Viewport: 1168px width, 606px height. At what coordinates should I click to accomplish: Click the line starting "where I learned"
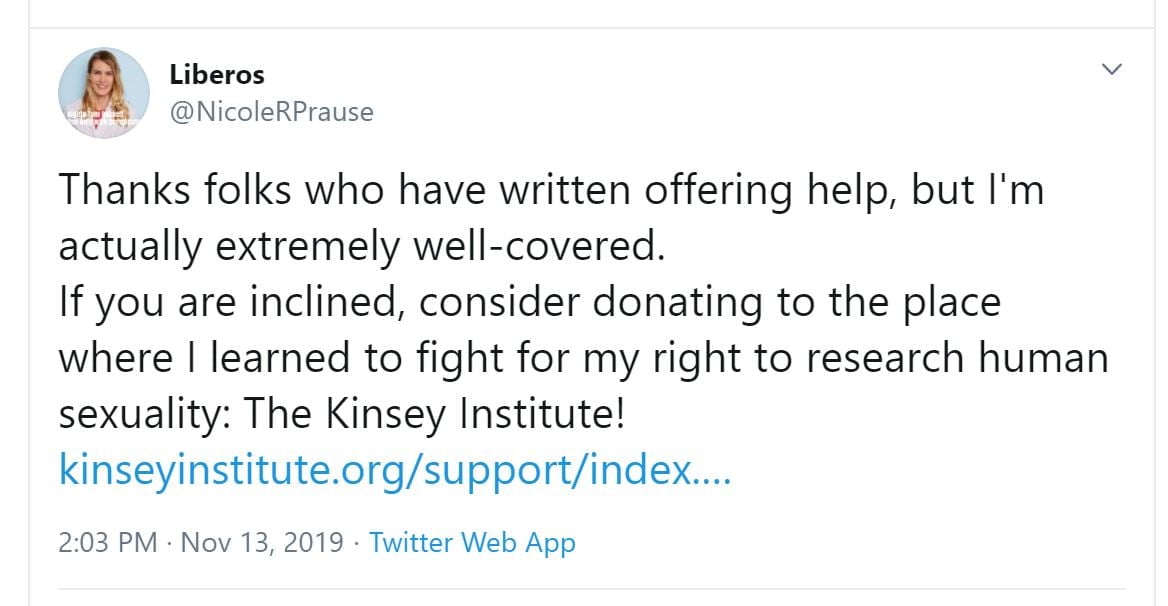[583, 357]
